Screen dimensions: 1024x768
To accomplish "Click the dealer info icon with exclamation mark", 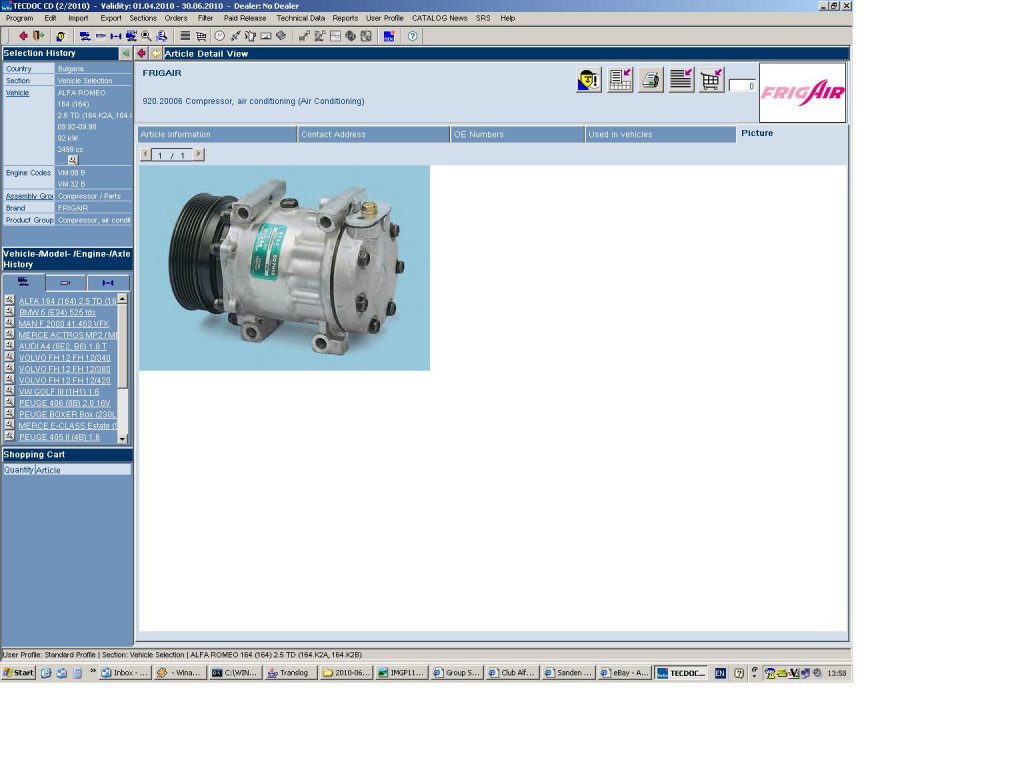I will [589, 81].
